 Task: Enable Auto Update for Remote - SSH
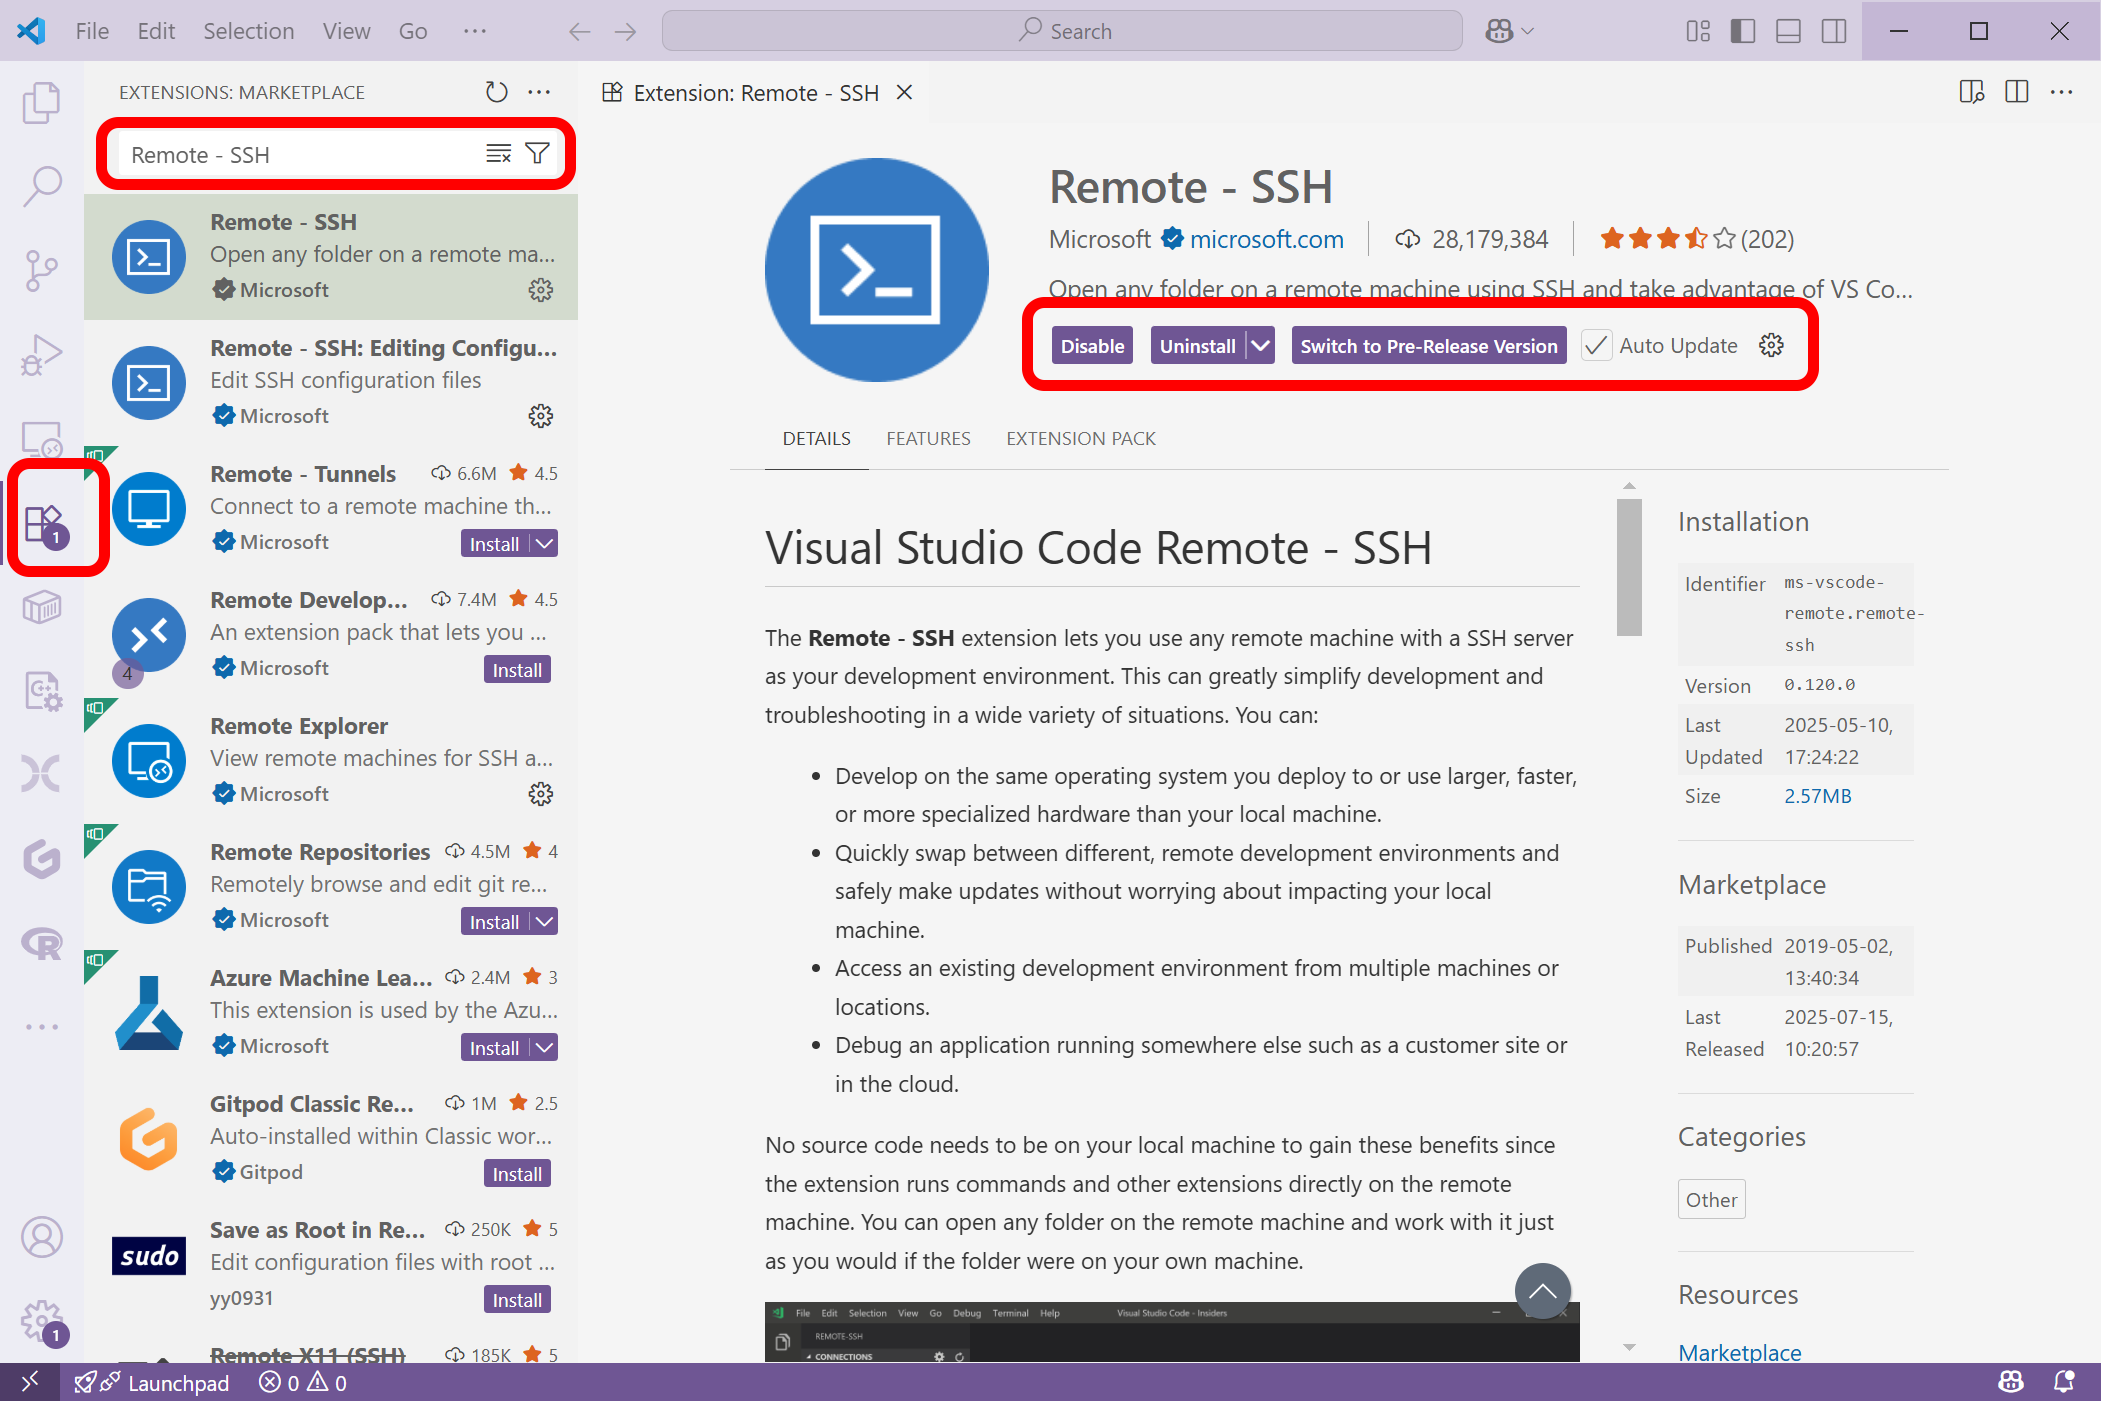(1596, 345)
